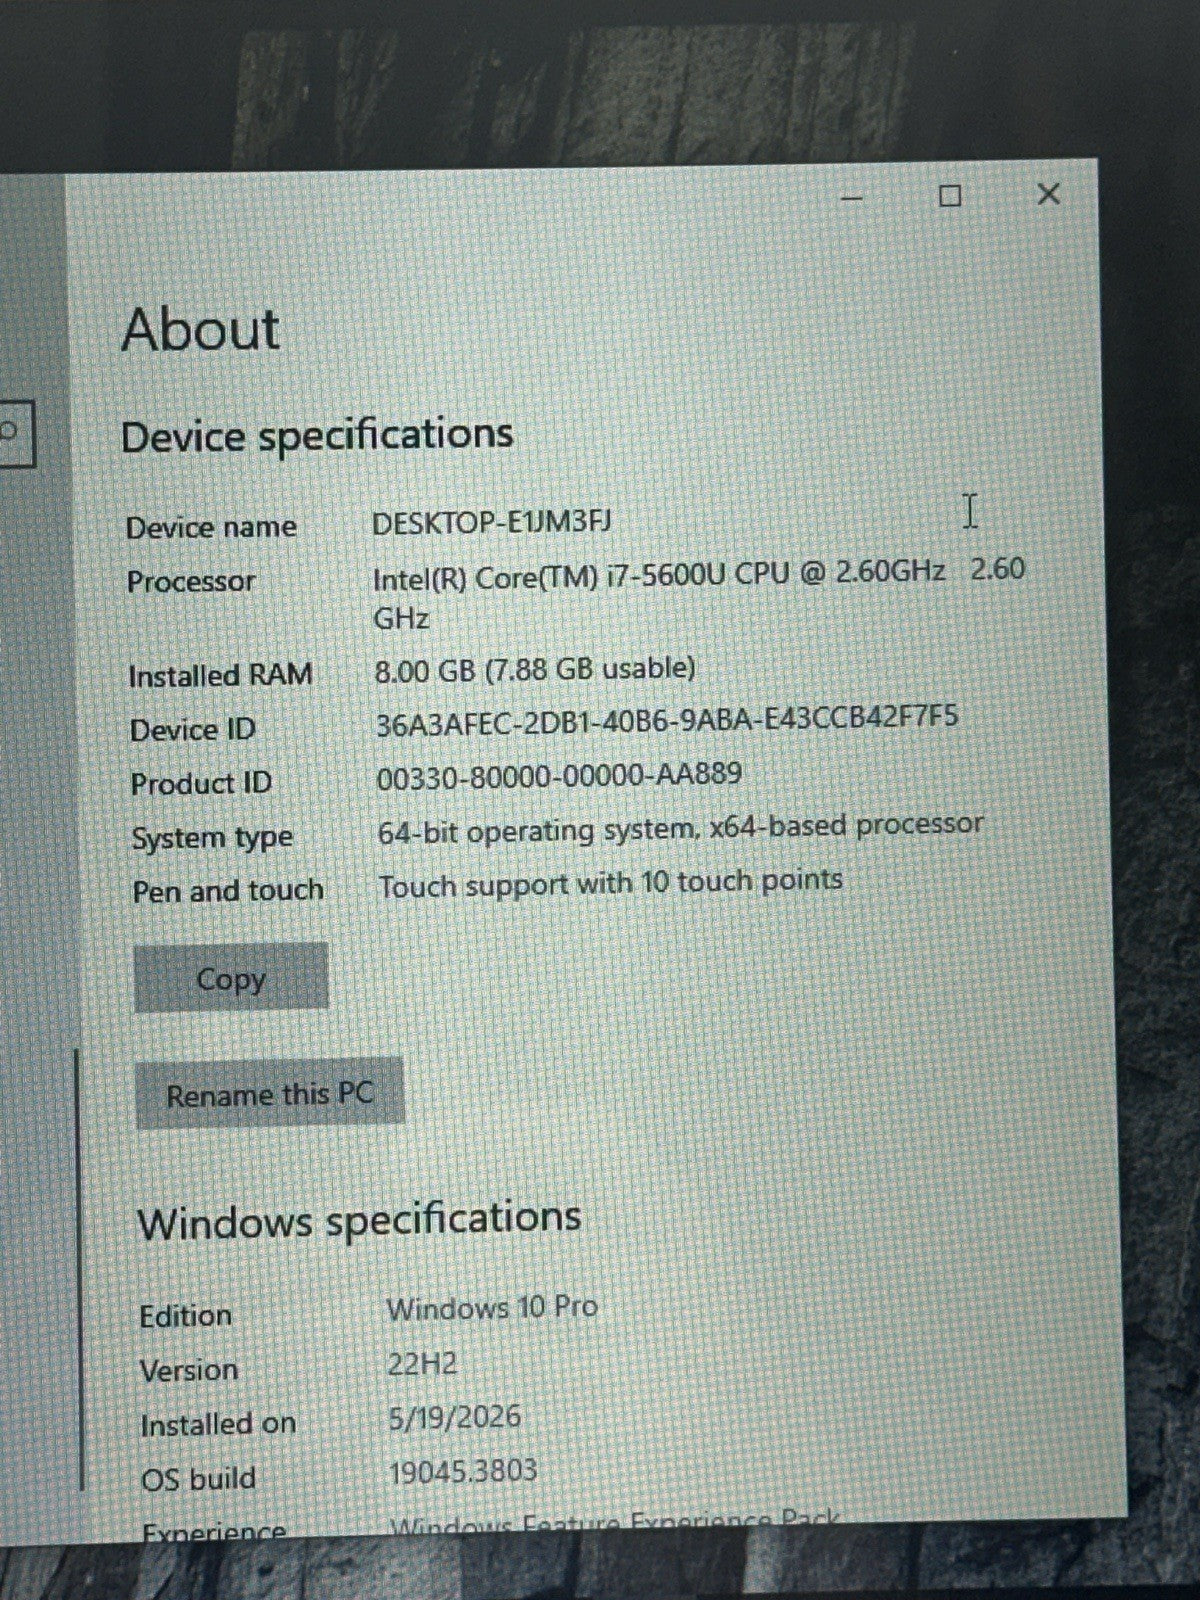Maximize the Settings About window

[x=950, y=196]
